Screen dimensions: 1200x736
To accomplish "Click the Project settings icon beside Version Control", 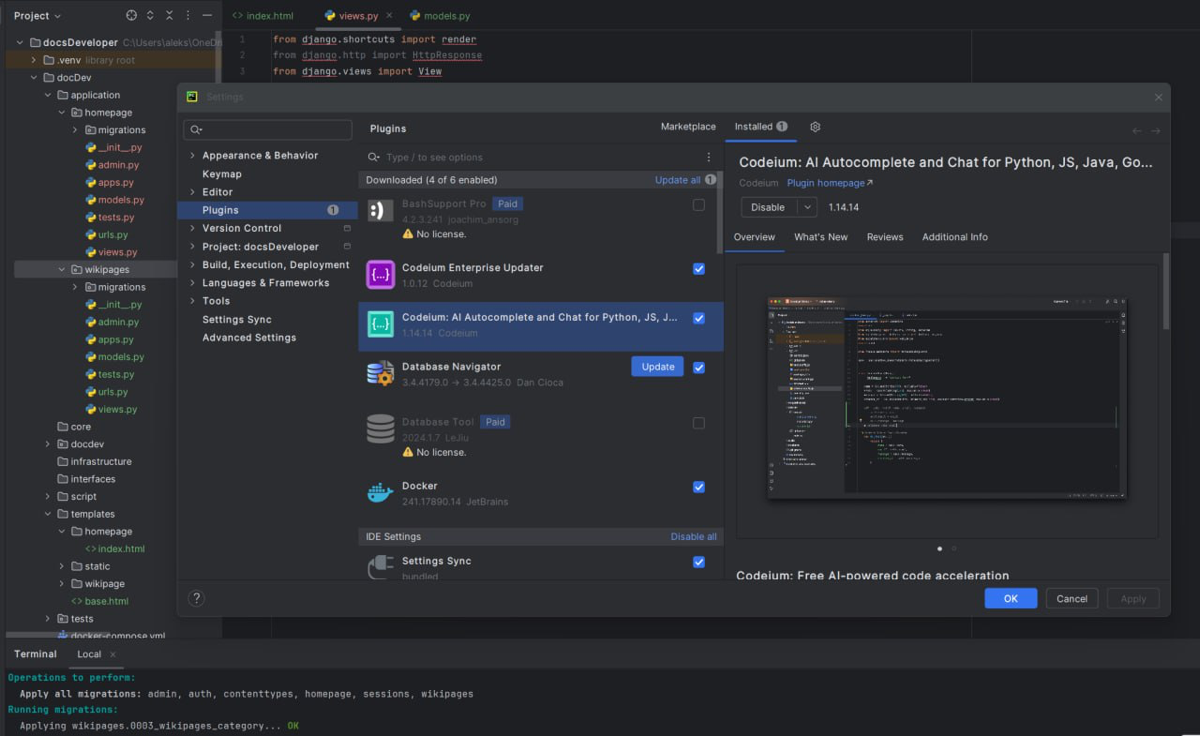I will point(347,228).
